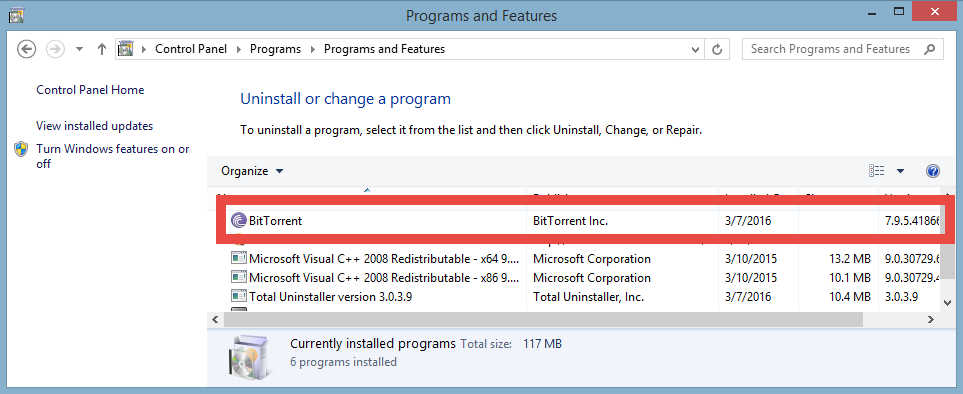
Task: Expand the view options dropdown arrow
Action: tap(900, 171)
